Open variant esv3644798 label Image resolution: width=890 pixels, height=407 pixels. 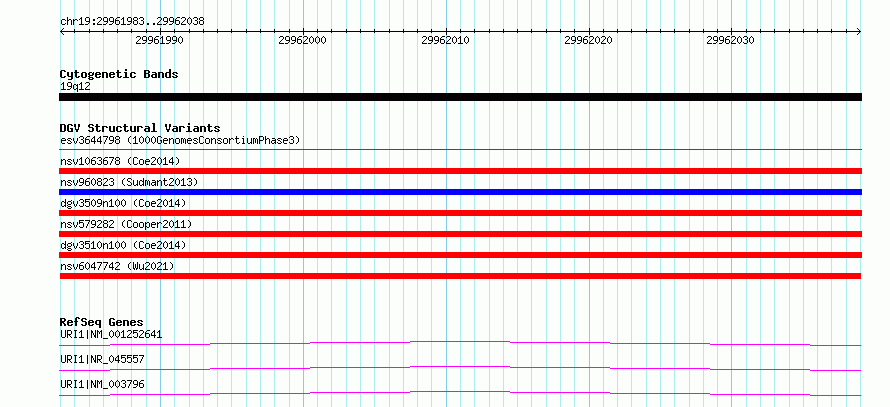(x=180, y=140)
